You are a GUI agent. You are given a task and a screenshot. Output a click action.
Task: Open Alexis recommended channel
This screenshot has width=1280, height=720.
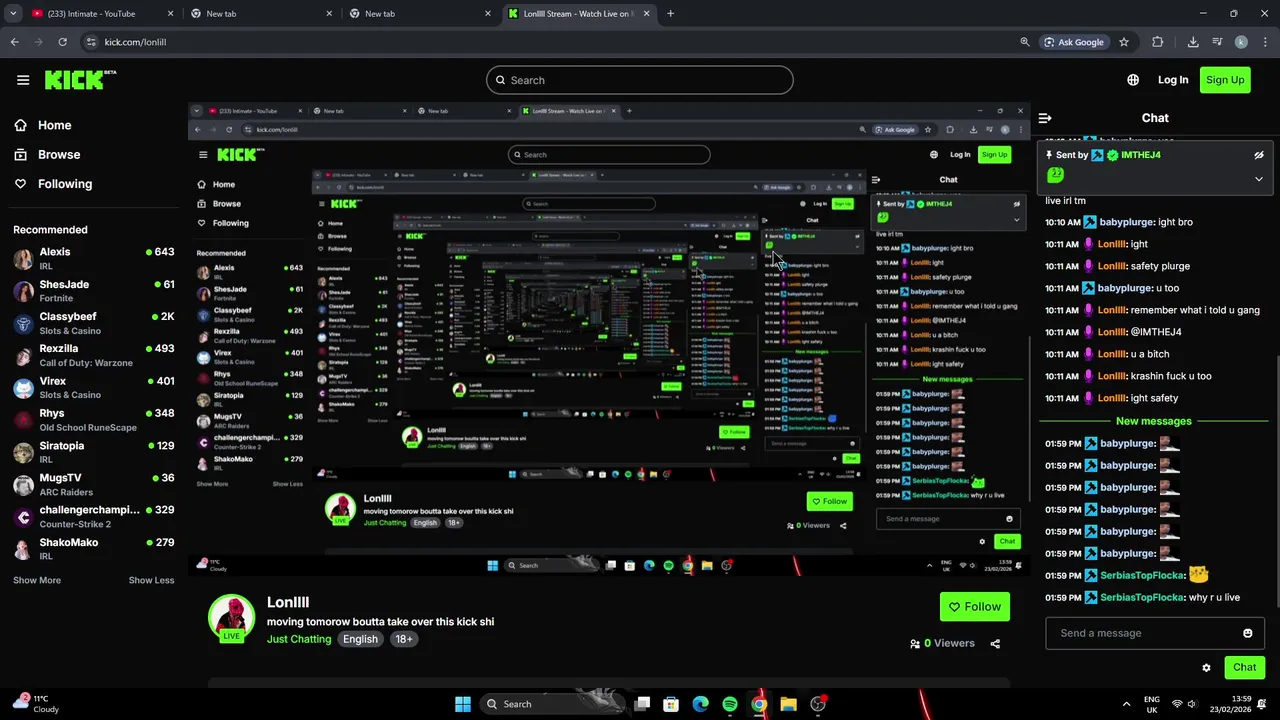click(93, 259)
